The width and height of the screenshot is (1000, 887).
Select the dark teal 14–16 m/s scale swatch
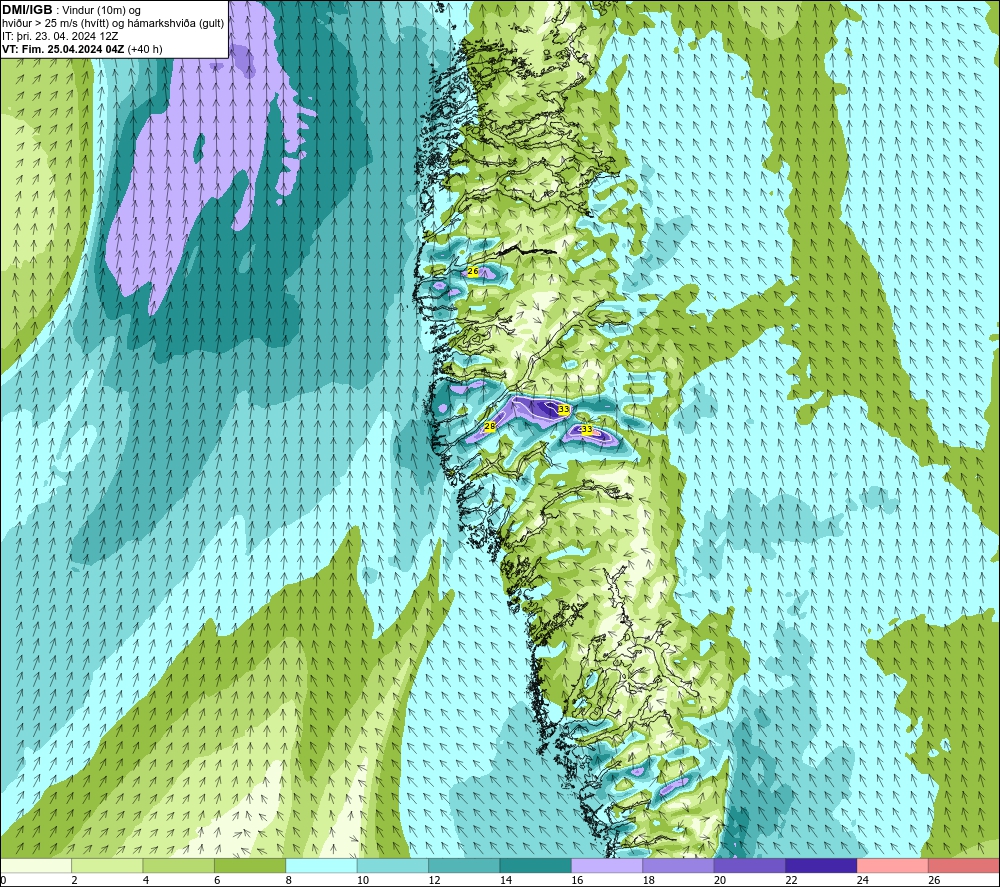(x=536, y=865)
